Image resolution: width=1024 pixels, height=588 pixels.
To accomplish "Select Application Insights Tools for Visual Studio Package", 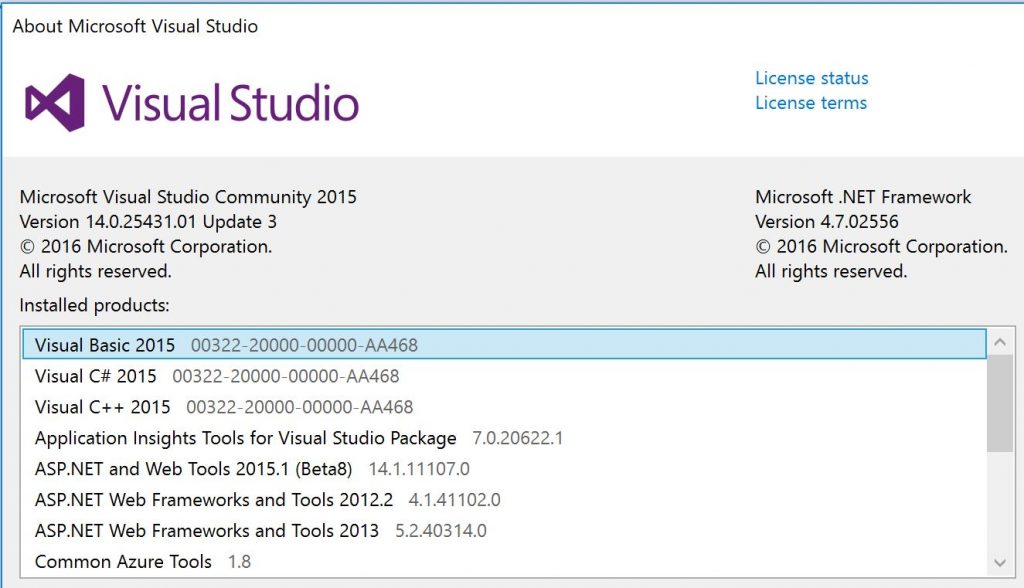I will click(504, 438).
